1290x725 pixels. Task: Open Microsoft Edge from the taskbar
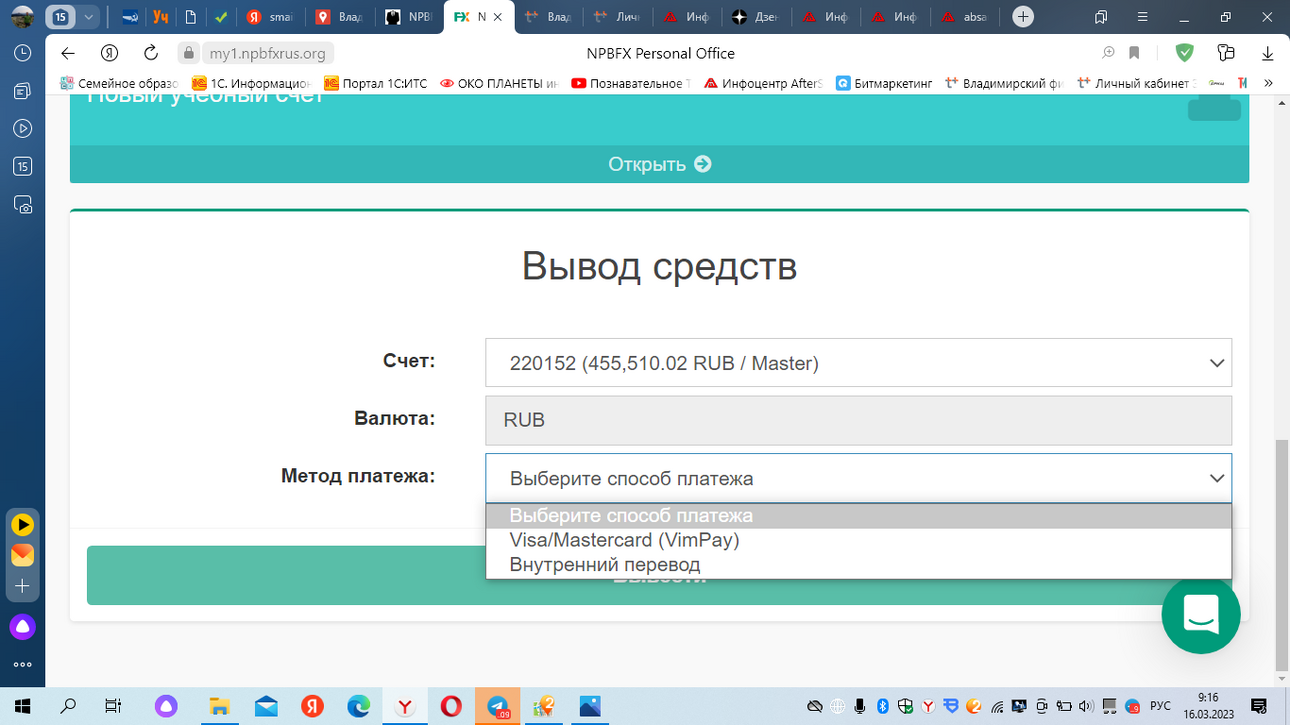358,706
